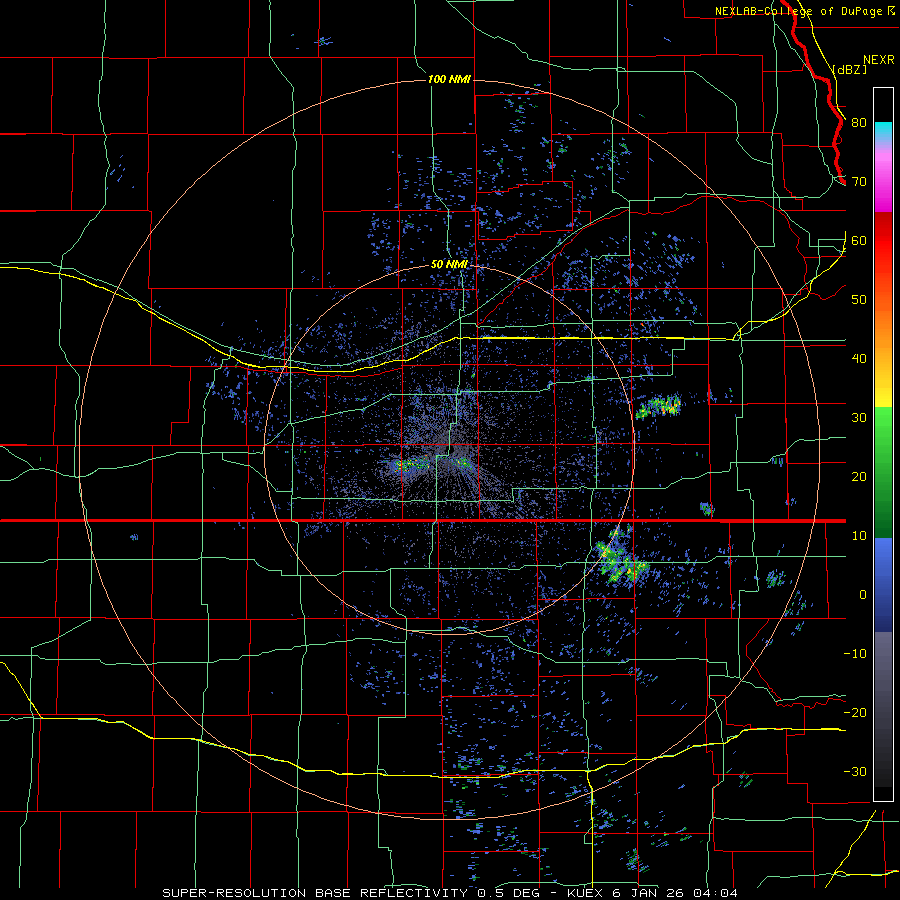
Task: Click the 10 value on the dBZ scale
Action: (859, 536)
